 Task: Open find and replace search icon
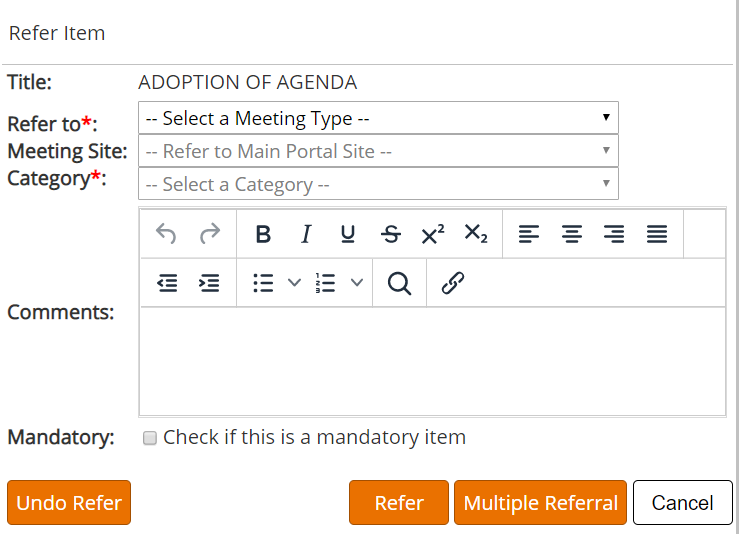pyautogui.click(x=399, y=283)
